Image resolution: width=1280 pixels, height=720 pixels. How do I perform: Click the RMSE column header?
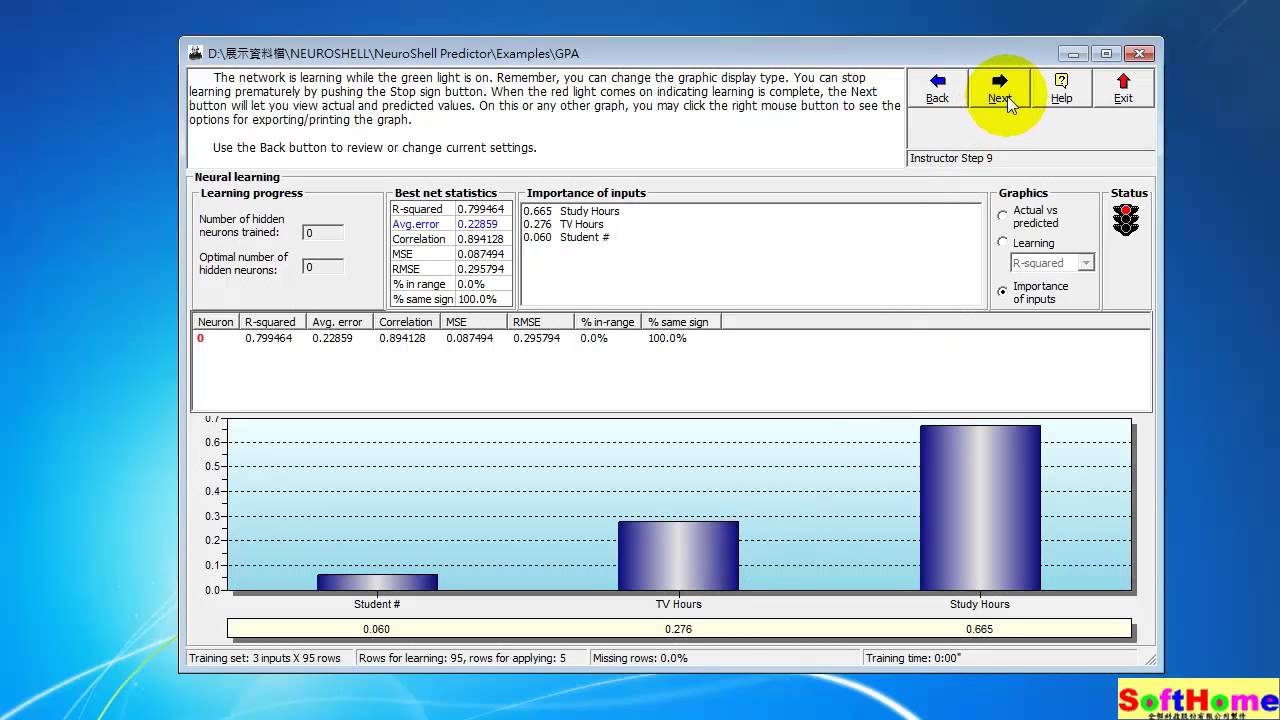point(540,322)
